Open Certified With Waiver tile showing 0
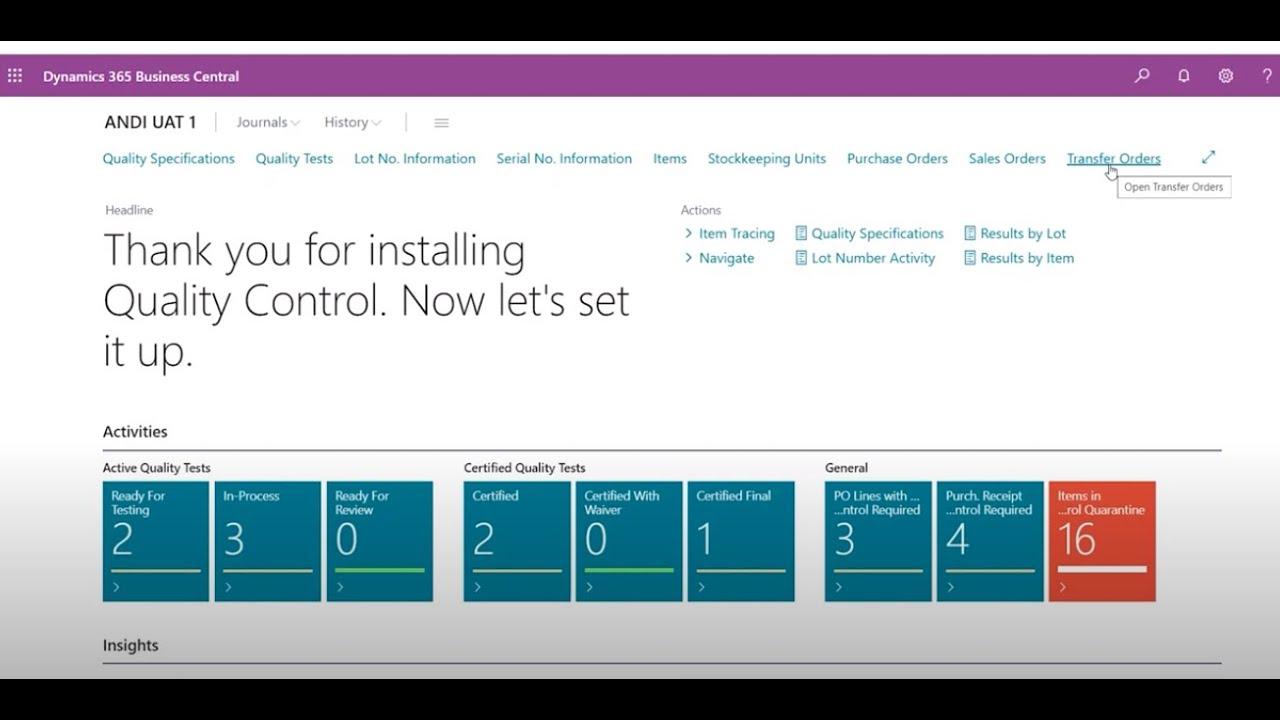The image size is (1280, 720). pyautogui.click(x=629, y=541)
